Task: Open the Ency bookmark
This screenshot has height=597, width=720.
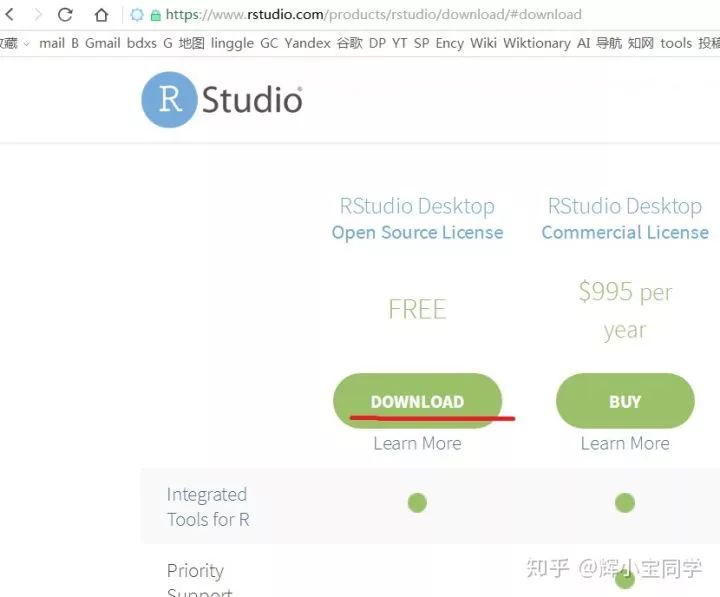Action: [x=450, y=44]
